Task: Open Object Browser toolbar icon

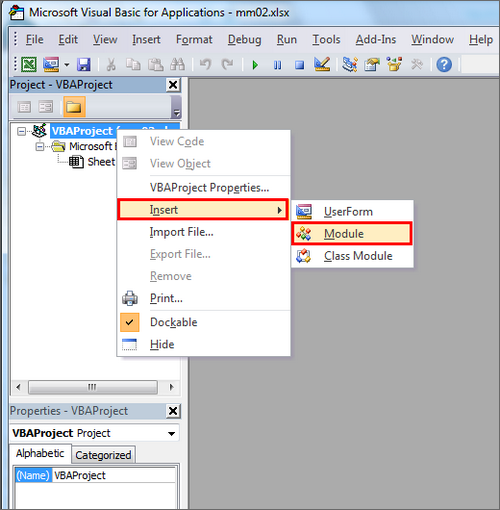Action: coord(394,64)
